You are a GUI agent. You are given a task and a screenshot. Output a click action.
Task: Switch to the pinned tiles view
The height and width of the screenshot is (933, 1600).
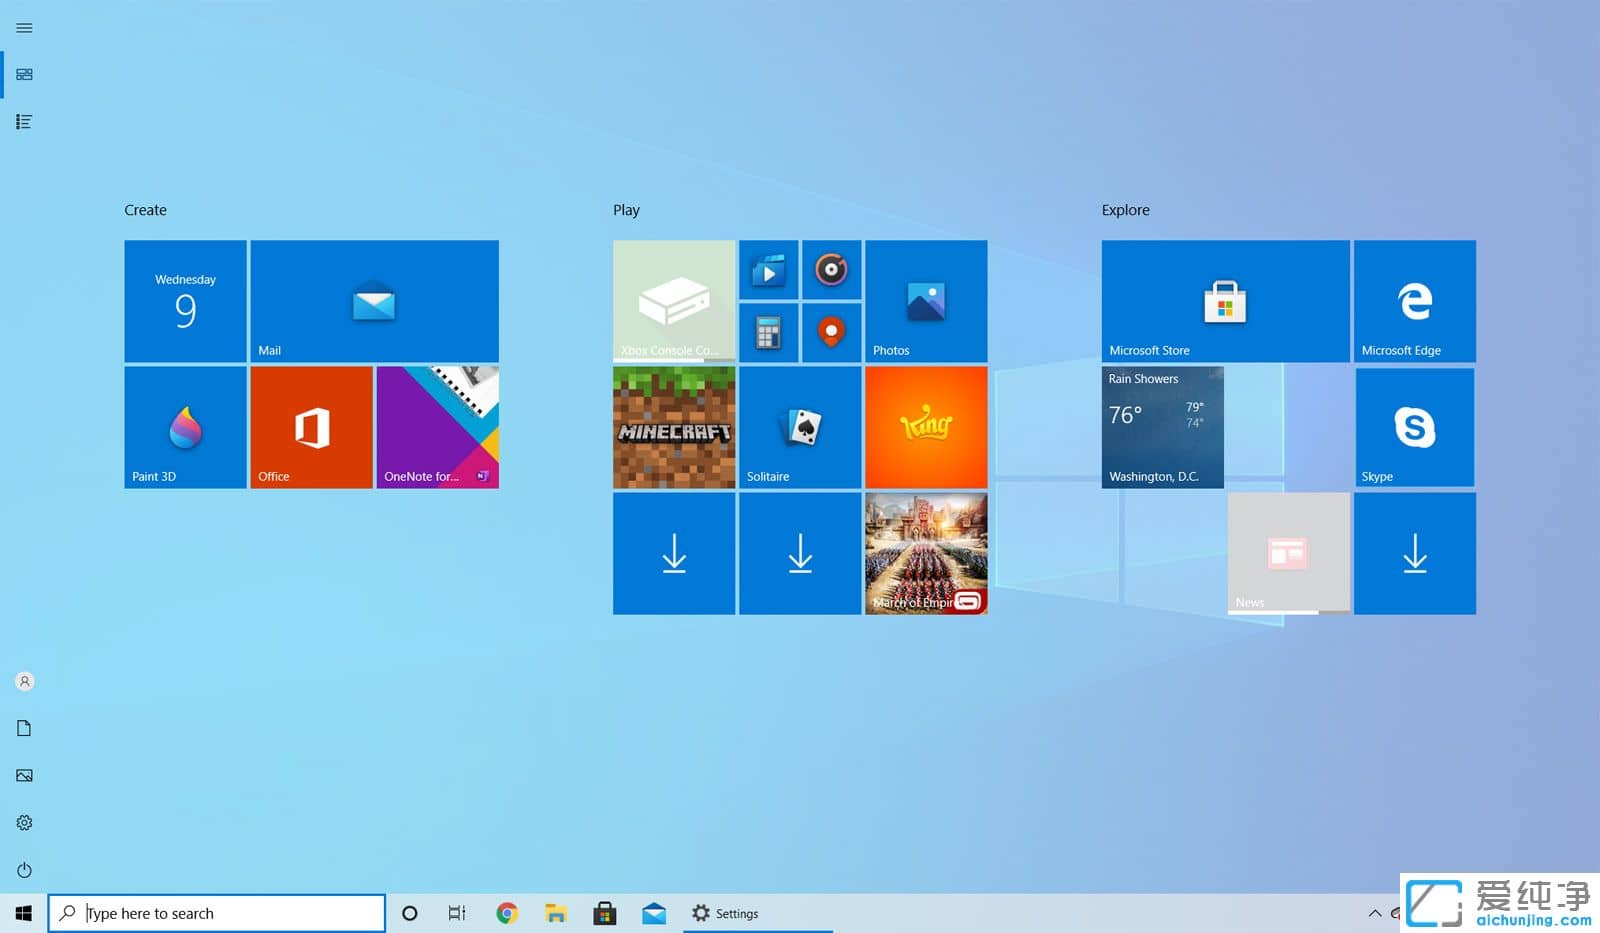[x=24, y=74]
